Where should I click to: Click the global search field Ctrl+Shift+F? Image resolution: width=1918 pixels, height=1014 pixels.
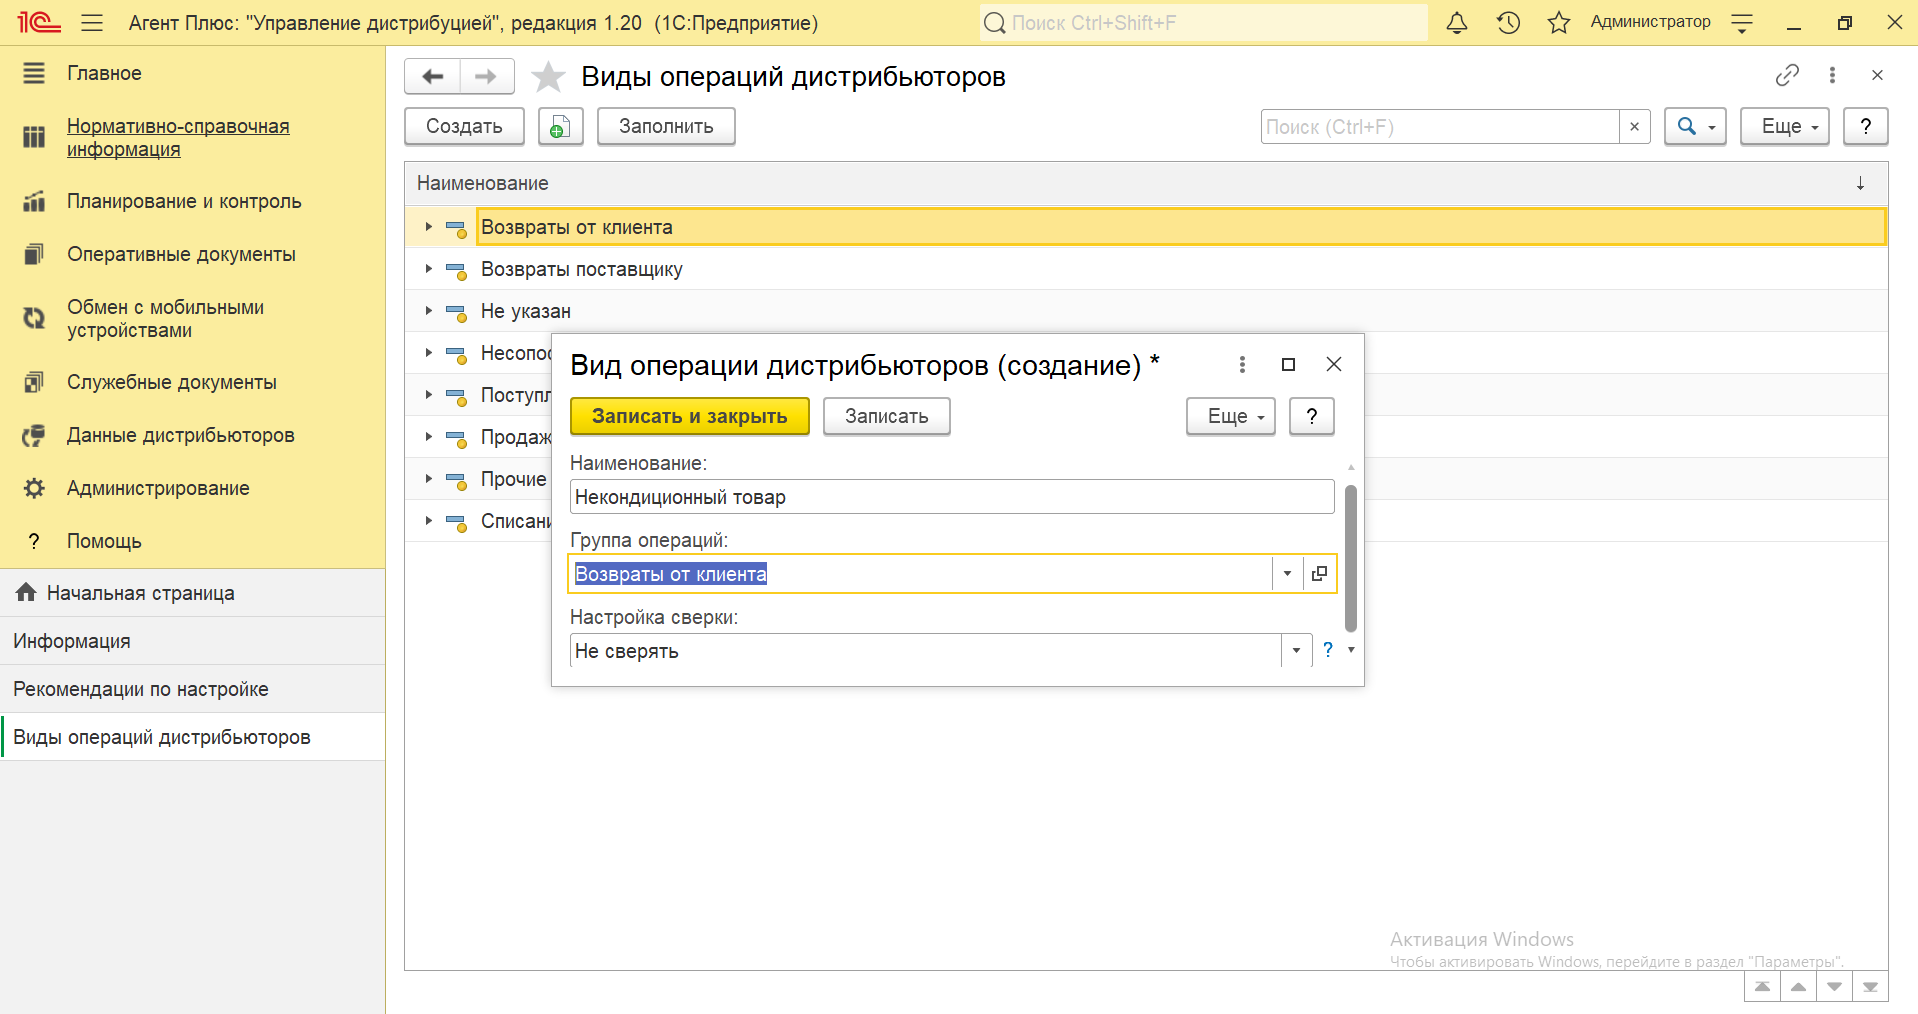click(1203, 22)
